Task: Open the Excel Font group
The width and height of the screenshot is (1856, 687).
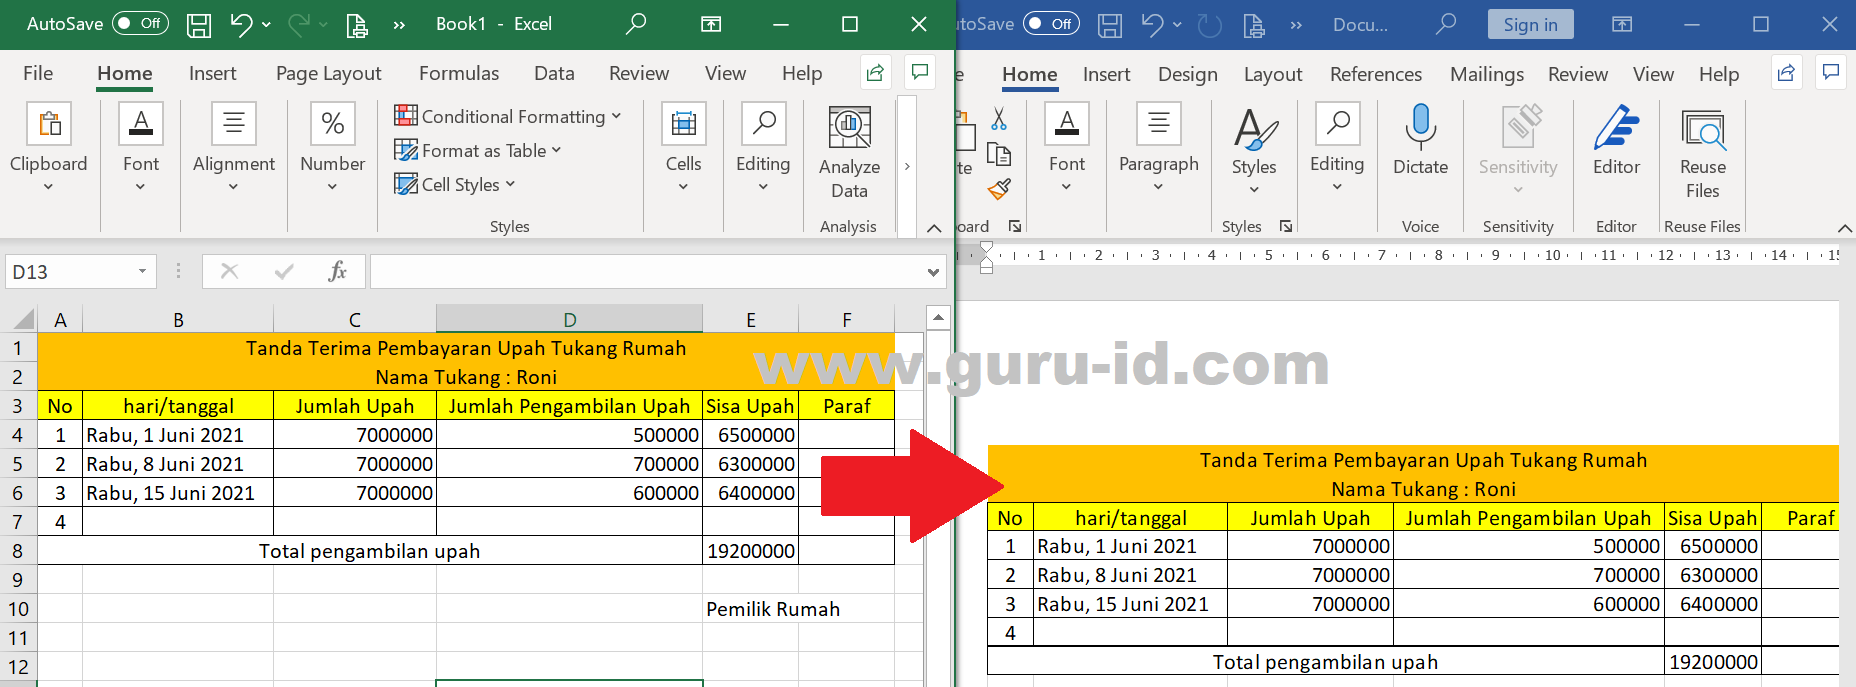Action: (x=141, y=148)
